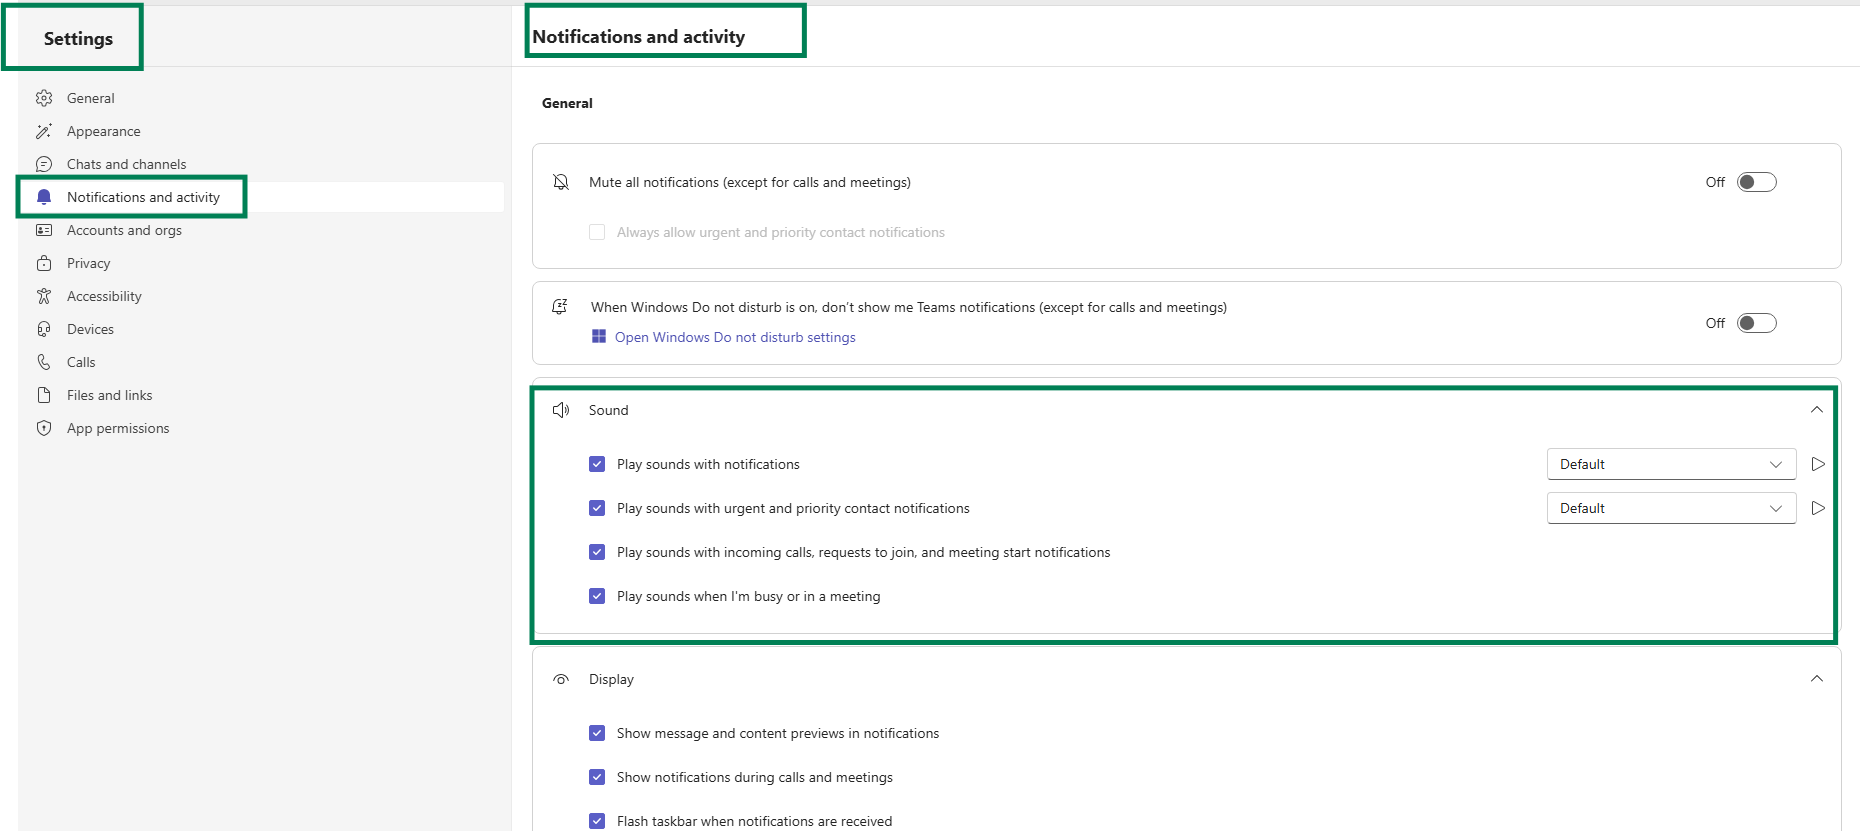1860x831 pixels.
Task: Preview the urgent notification sound with play icon
Action: [1818, 508]
